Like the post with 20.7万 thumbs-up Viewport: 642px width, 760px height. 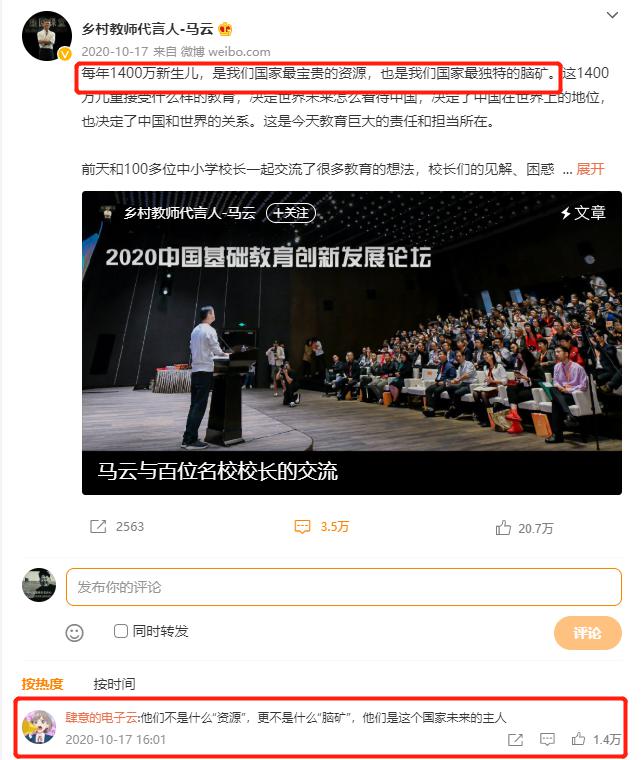click(x=503, y=527)
